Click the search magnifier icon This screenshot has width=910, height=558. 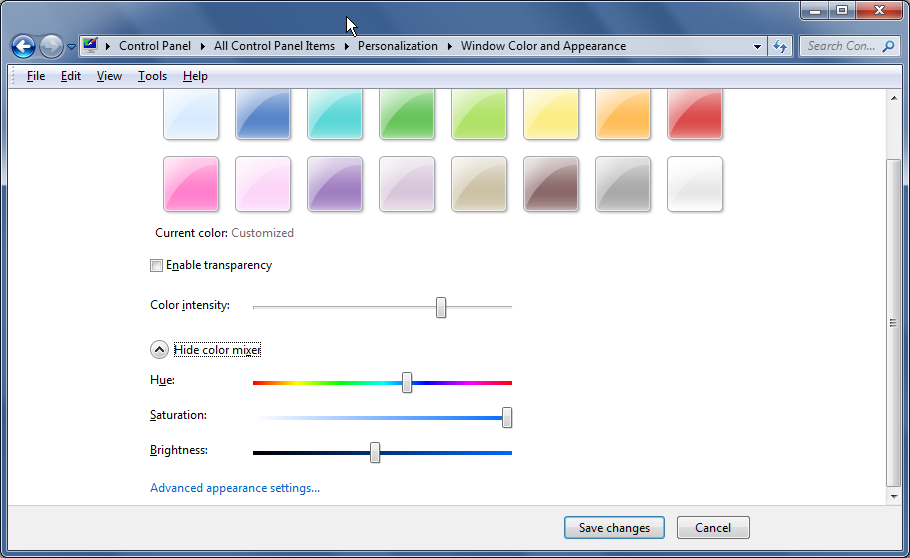888,46
